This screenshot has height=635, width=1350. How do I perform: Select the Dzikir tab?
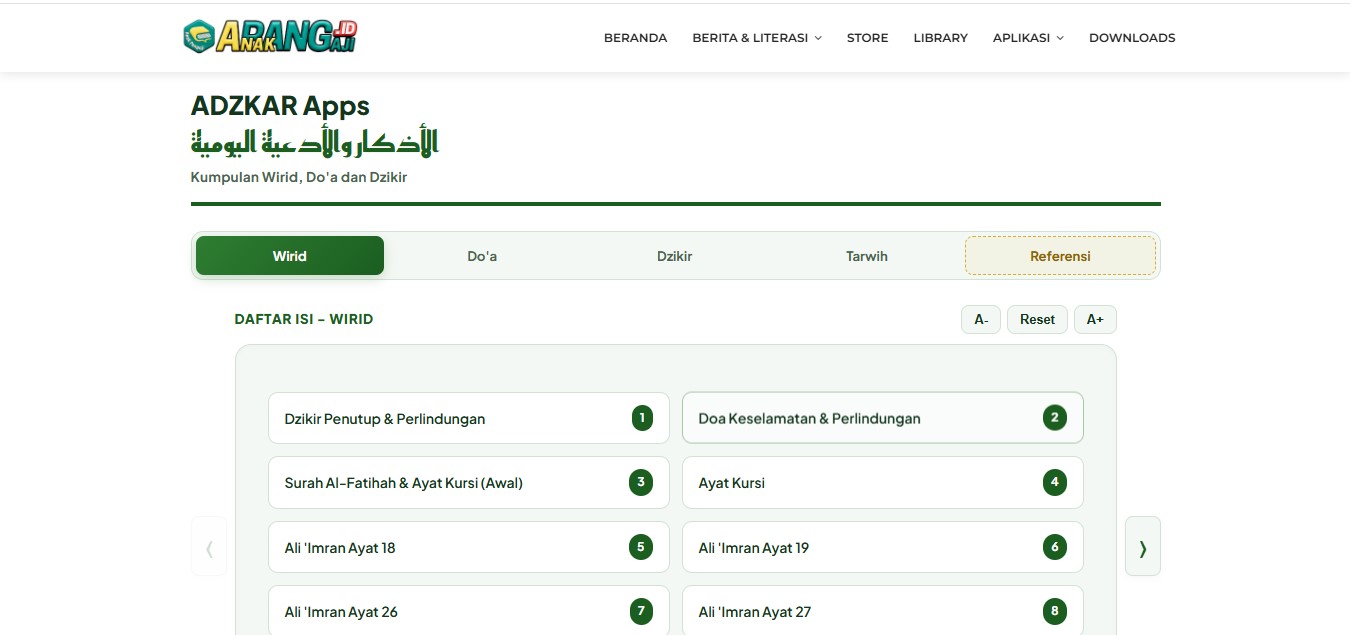tap(675, 256)
